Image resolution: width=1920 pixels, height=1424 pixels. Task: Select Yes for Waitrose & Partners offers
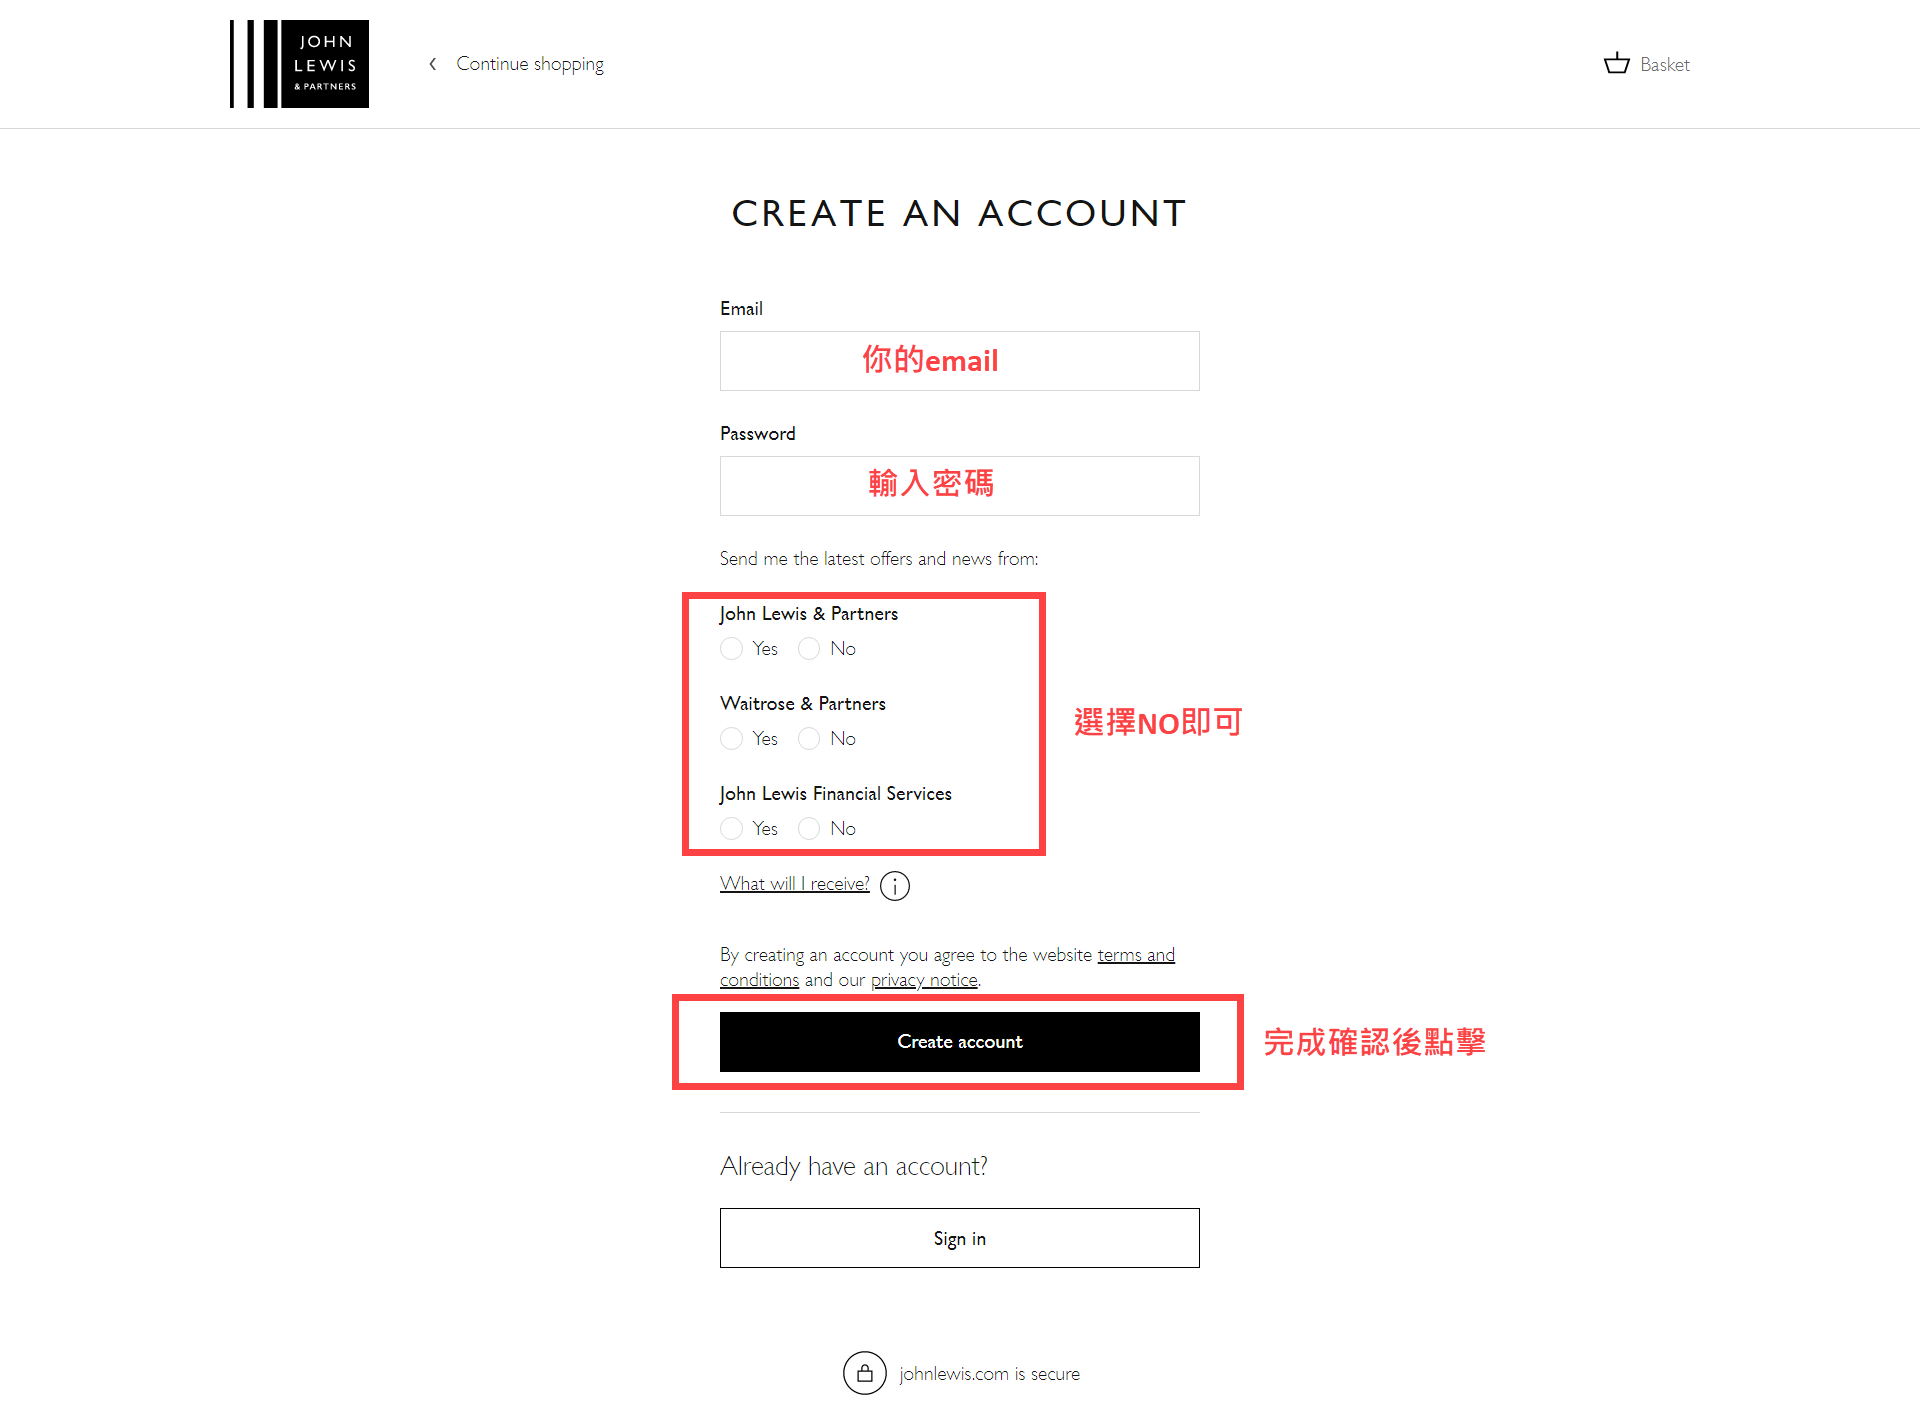(732, 739)
